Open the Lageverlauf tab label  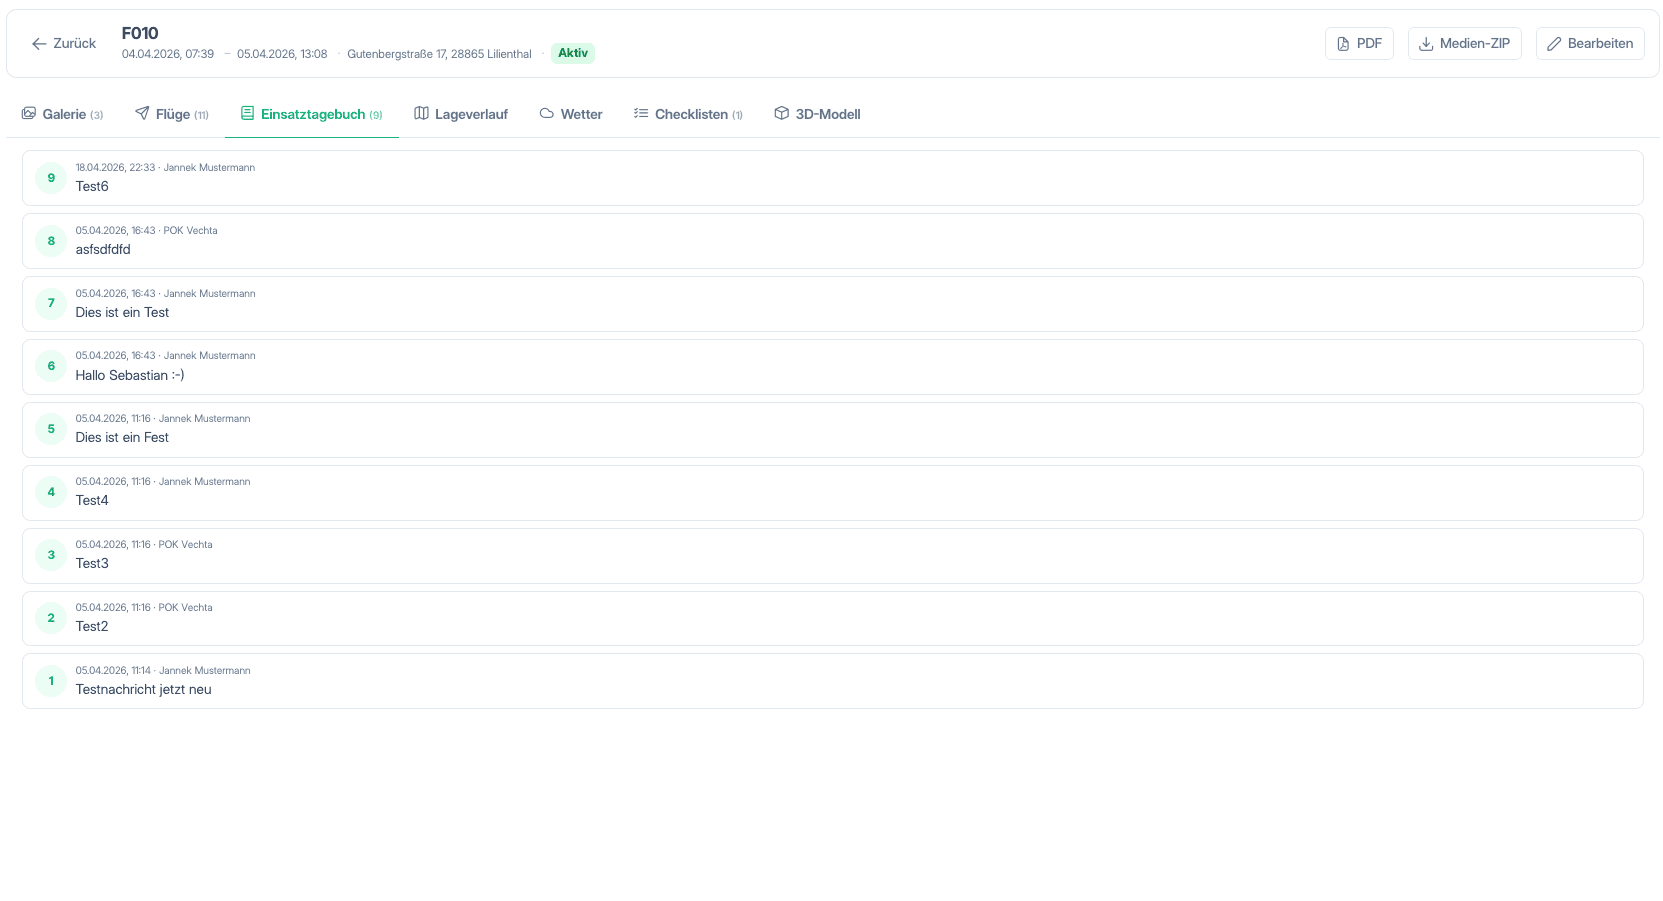(x=471, y=115)
